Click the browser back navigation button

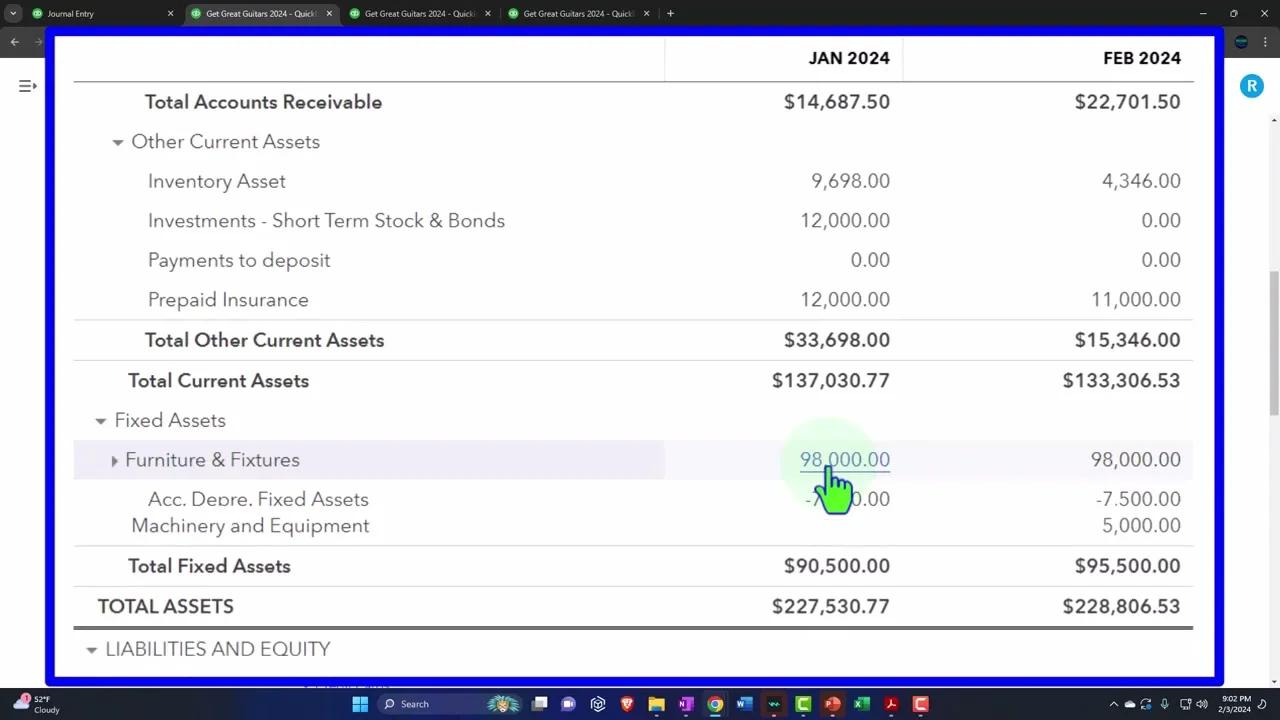[14, 42]
